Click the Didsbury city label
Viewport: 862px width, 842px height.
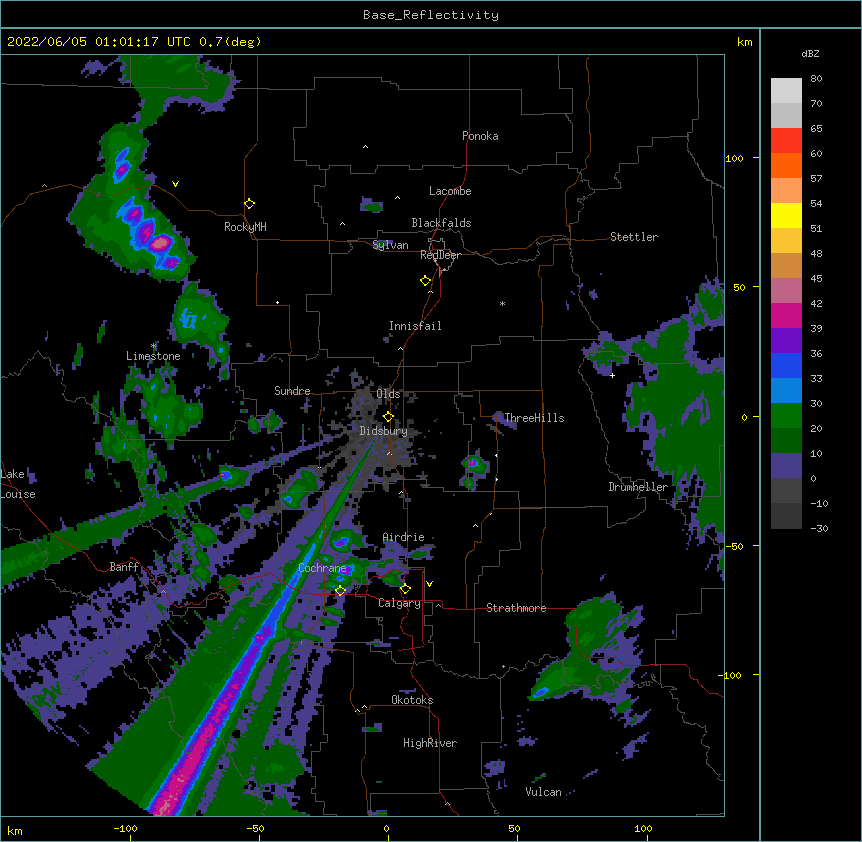[383, 431]
